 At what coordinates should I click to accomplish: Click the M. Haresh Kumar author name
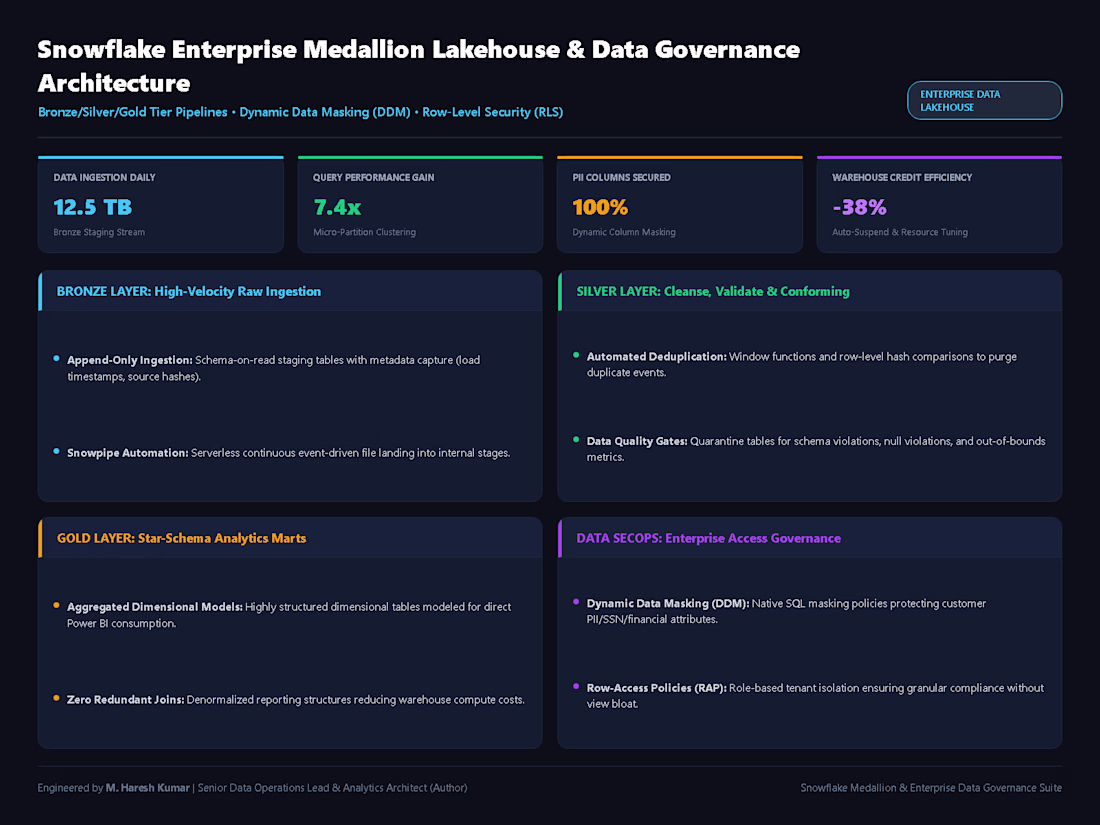click(147, 788)
